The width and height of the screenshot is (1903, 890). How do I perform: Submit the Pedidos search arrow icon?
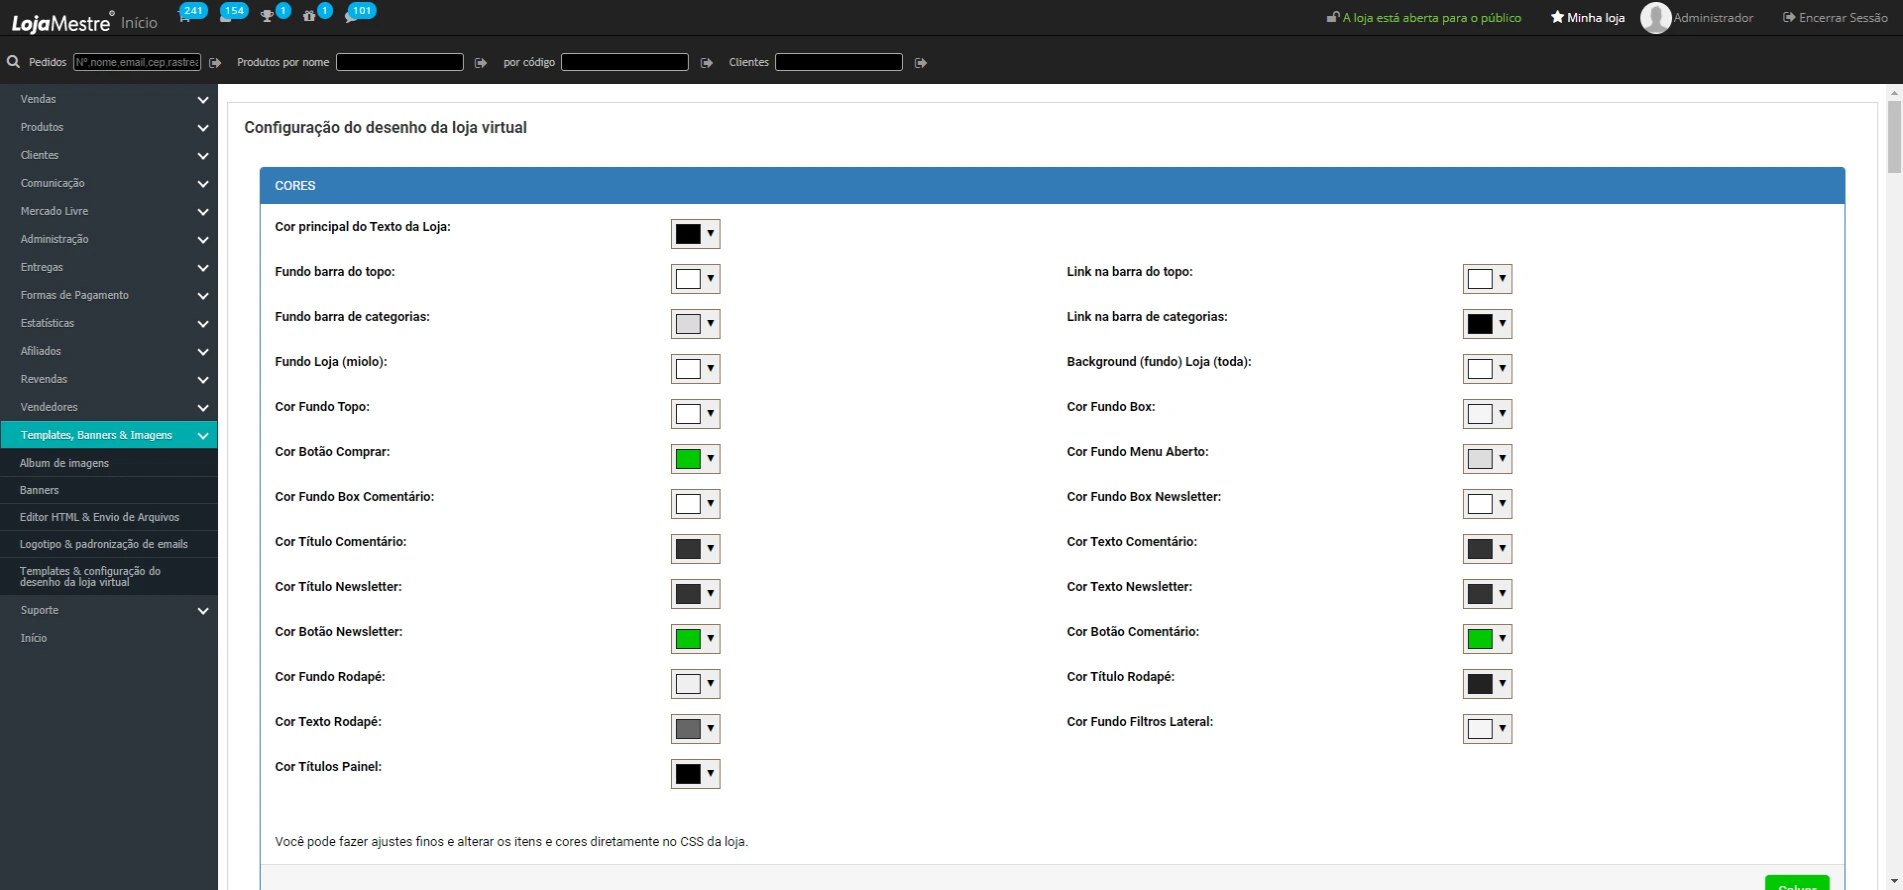215,63
